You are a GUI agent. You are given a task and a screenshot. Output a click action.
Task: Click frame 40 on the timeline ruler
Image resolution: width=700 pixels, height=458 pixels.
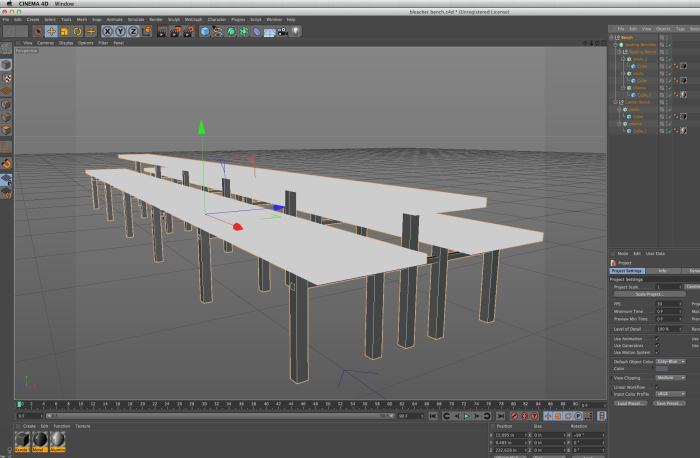click(x=266, y=404)
